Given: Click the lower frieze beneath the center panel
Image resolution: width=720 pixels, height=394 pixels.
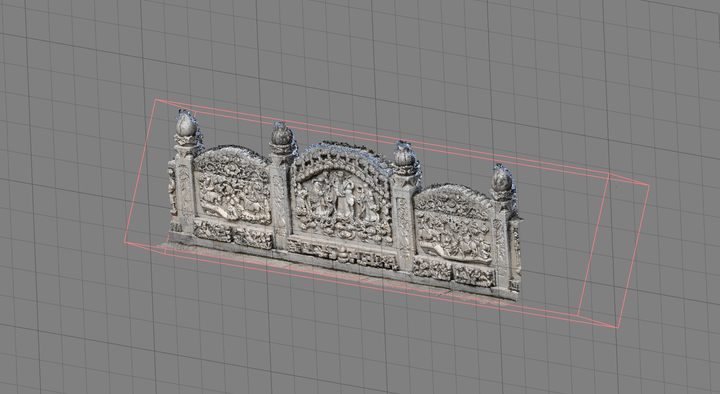Looking at the screenshot, I should coord(343,254).
